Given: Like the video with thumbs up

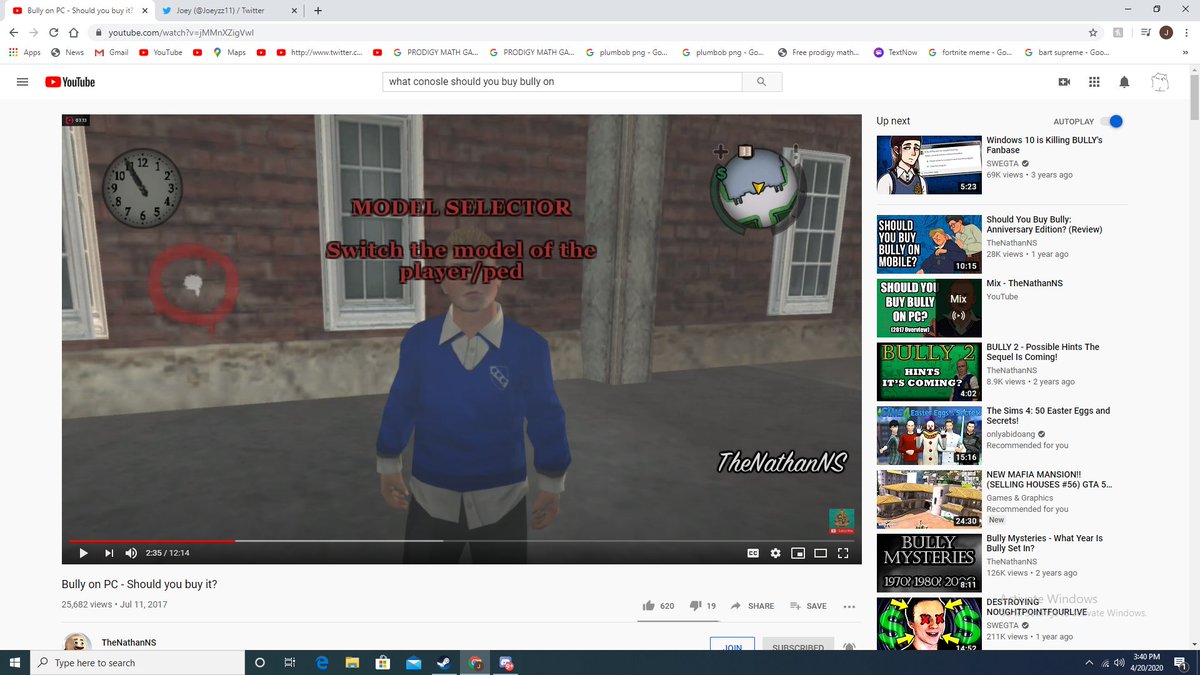Looking at the screenshot, I should click(x=659, y=606).
